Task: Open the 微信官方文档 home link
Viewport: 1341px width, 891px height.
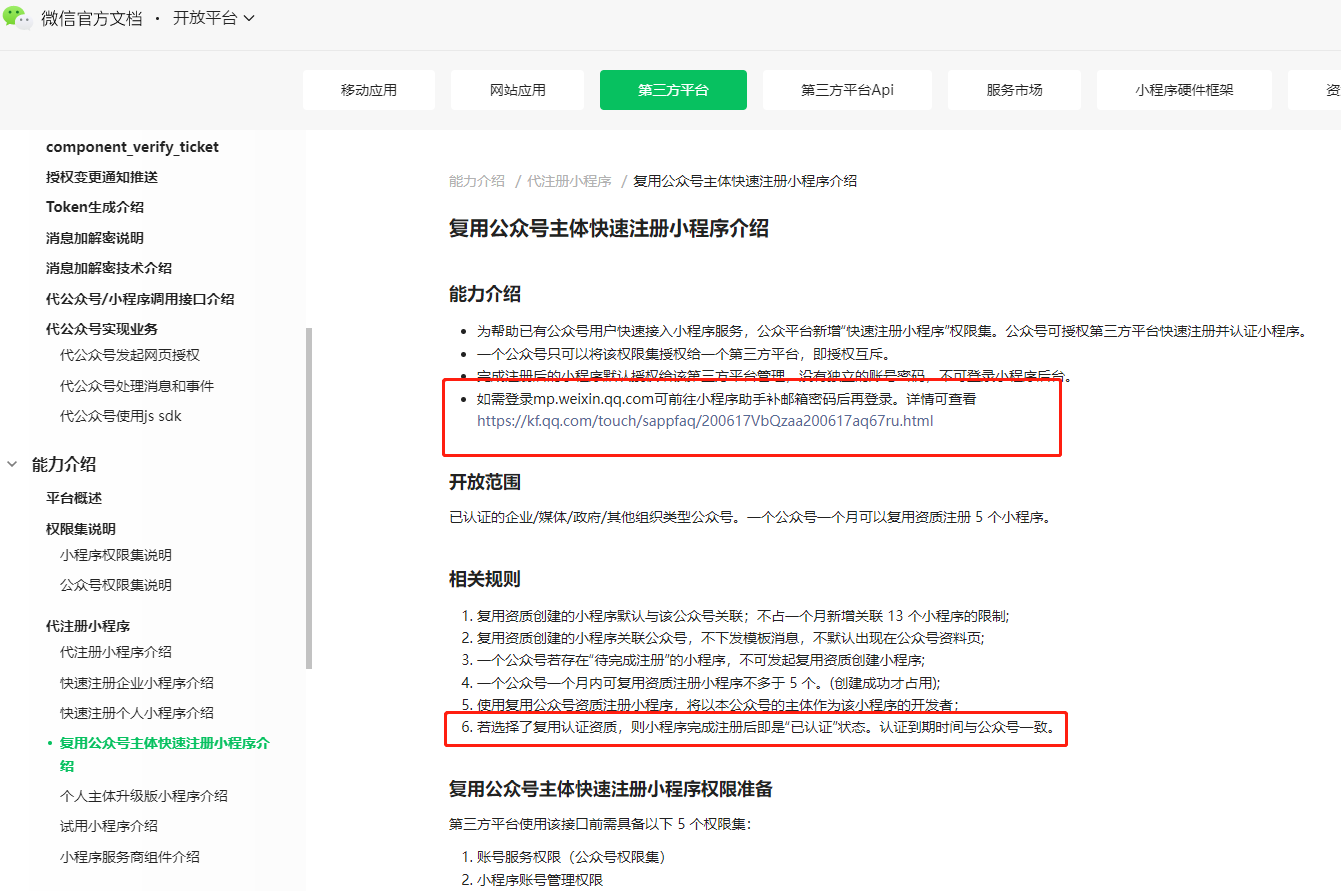Action: (x=92, y=19)
